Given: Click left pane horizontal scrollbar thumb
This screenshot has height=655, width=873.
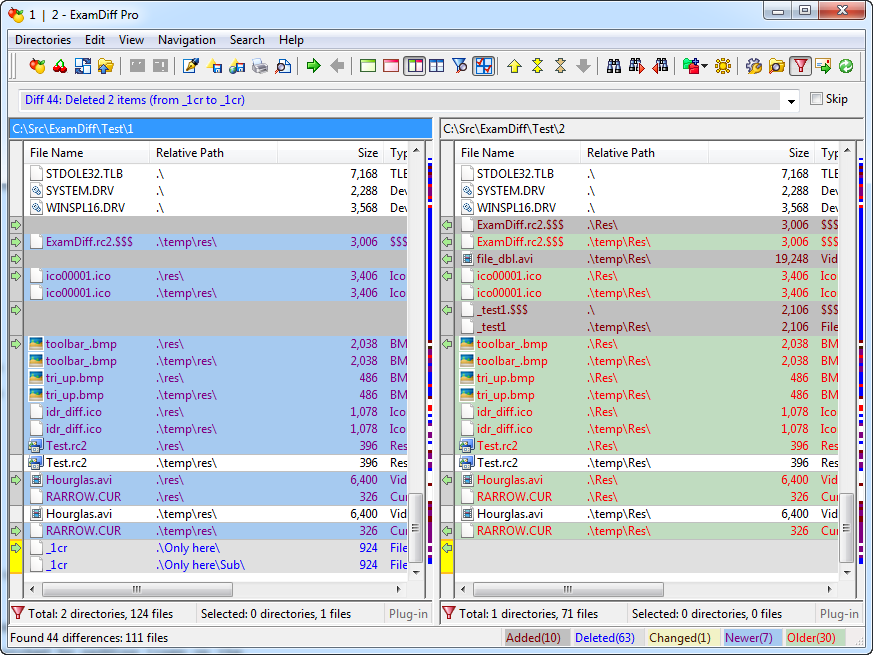Looking at the screenshot, I should pyautogui.click(x=138, y=589).
